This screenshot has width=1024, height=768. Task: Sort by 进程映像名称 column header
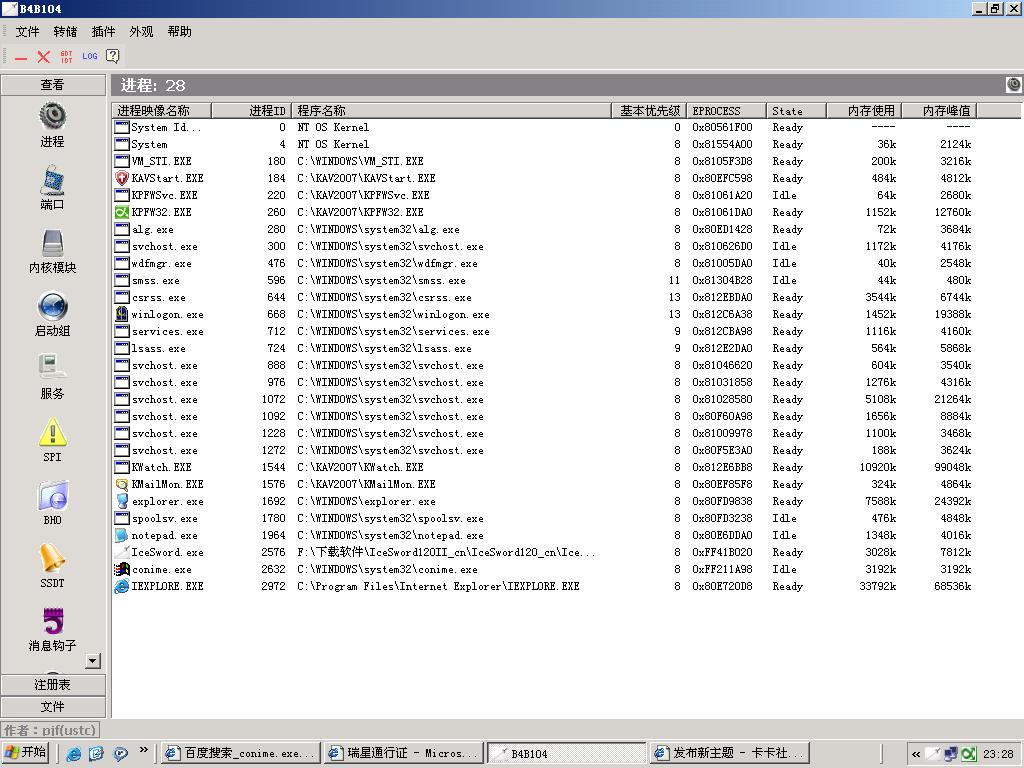(162, 110)
